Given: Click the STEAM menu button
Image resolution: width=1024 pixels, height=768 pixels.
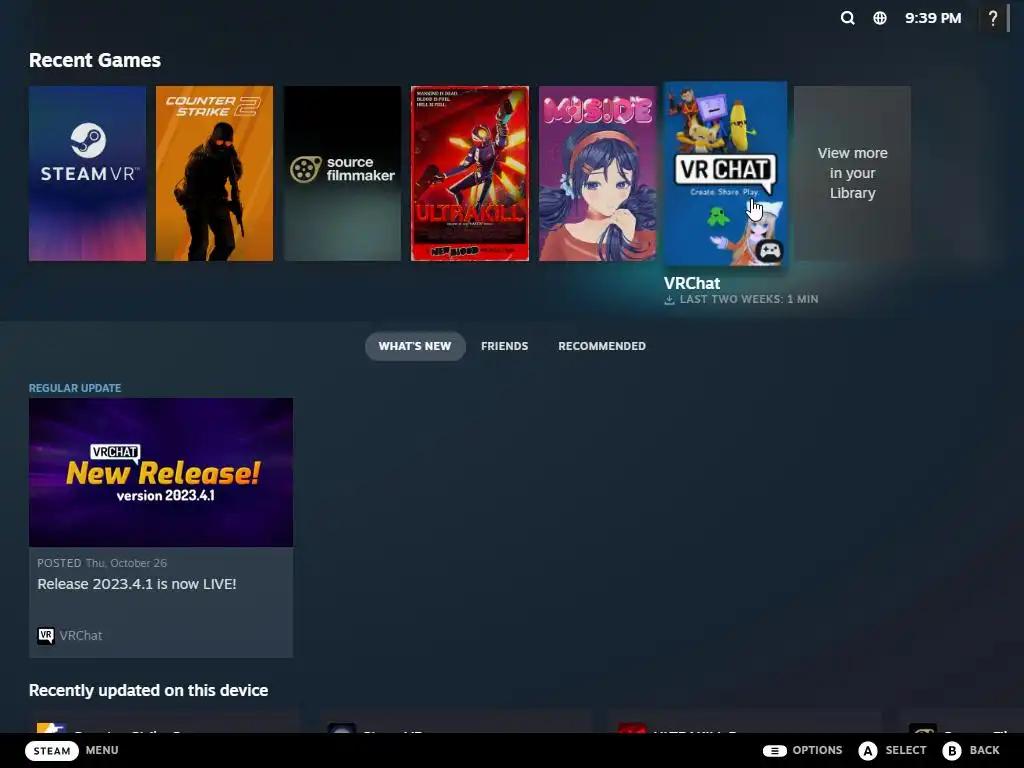Looking at the screenshot, I should tap(52, 750).
